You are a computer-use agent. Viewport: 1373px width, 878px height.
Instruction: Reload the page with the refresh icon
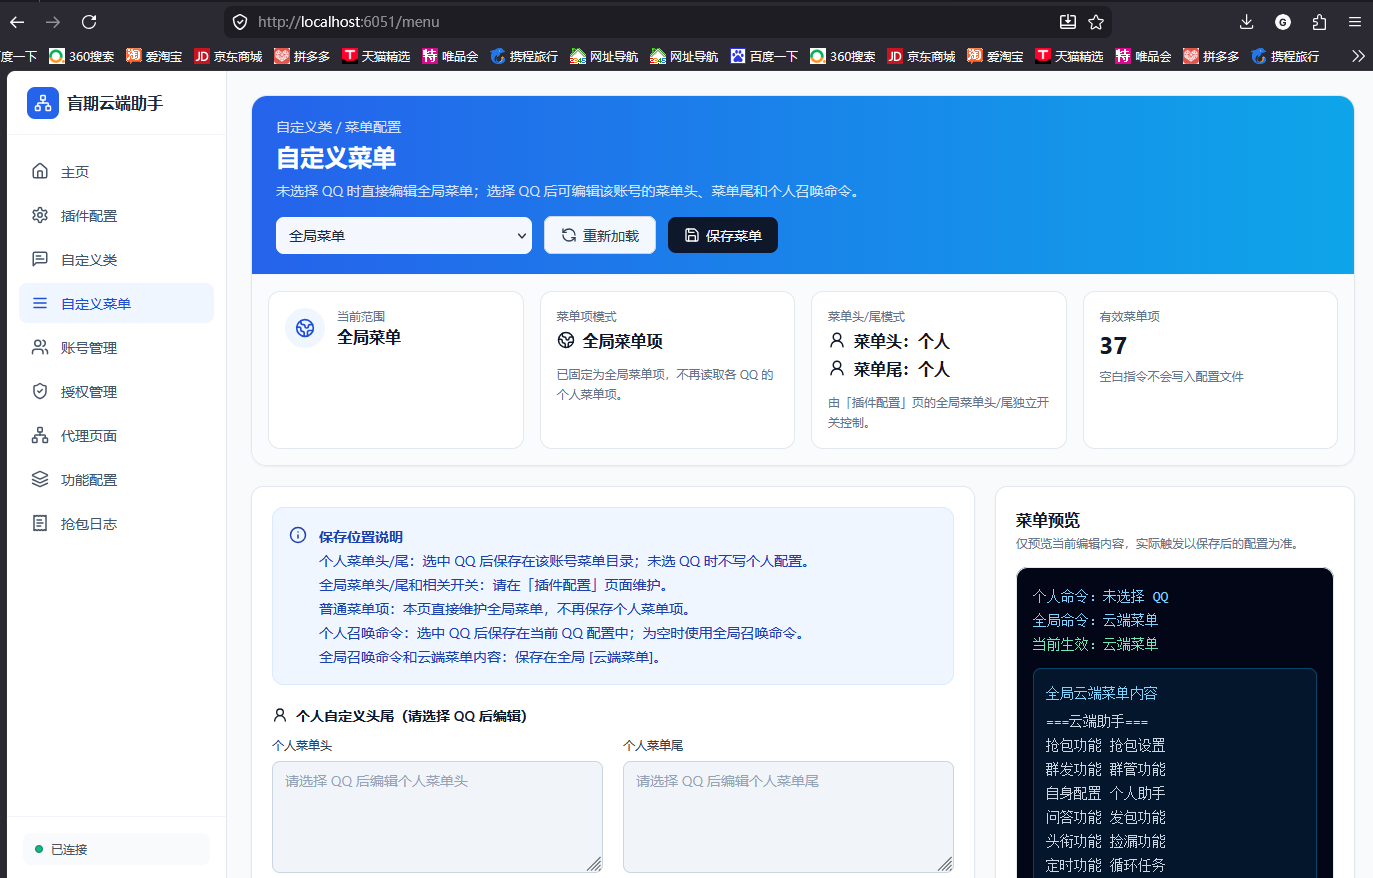pyautogui.click(x=89, y=22)
